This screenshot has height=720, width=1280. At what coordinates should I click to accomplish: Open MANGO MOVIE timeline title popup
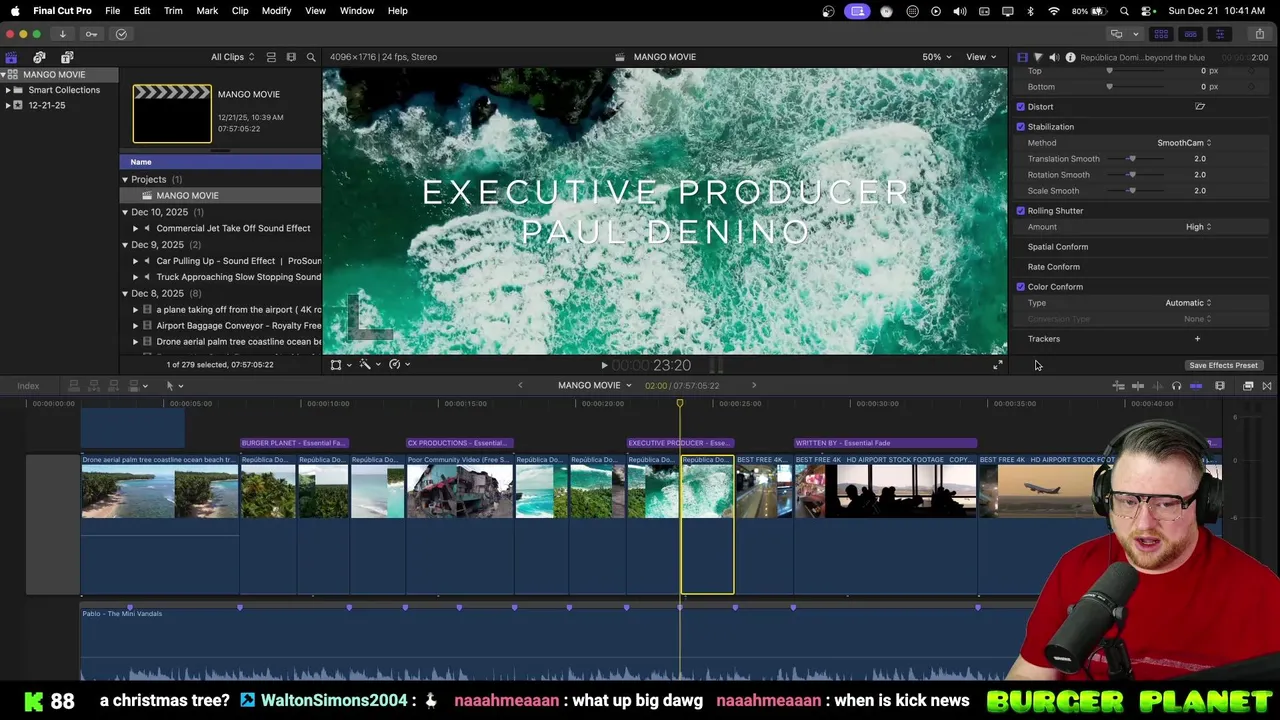pos(595,386)
